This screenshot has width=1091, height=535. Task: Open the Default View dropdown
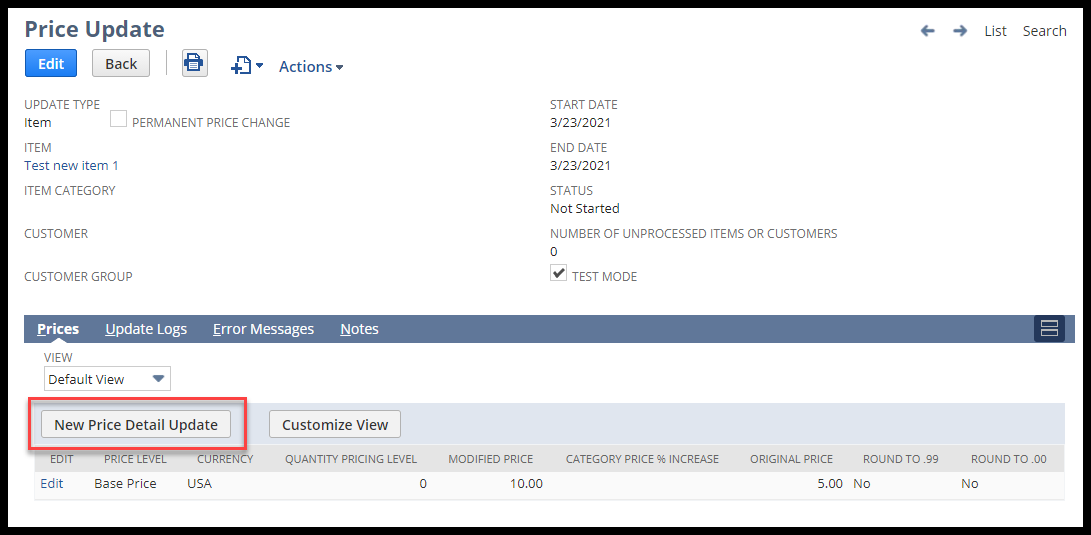(x=107, y=379)
